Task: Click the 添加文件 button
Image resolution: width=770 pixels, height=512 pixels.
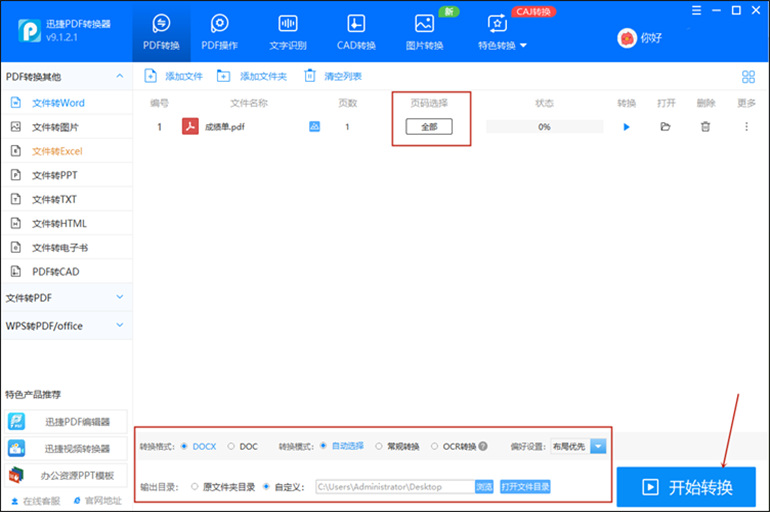Action: tap(173, 76)
